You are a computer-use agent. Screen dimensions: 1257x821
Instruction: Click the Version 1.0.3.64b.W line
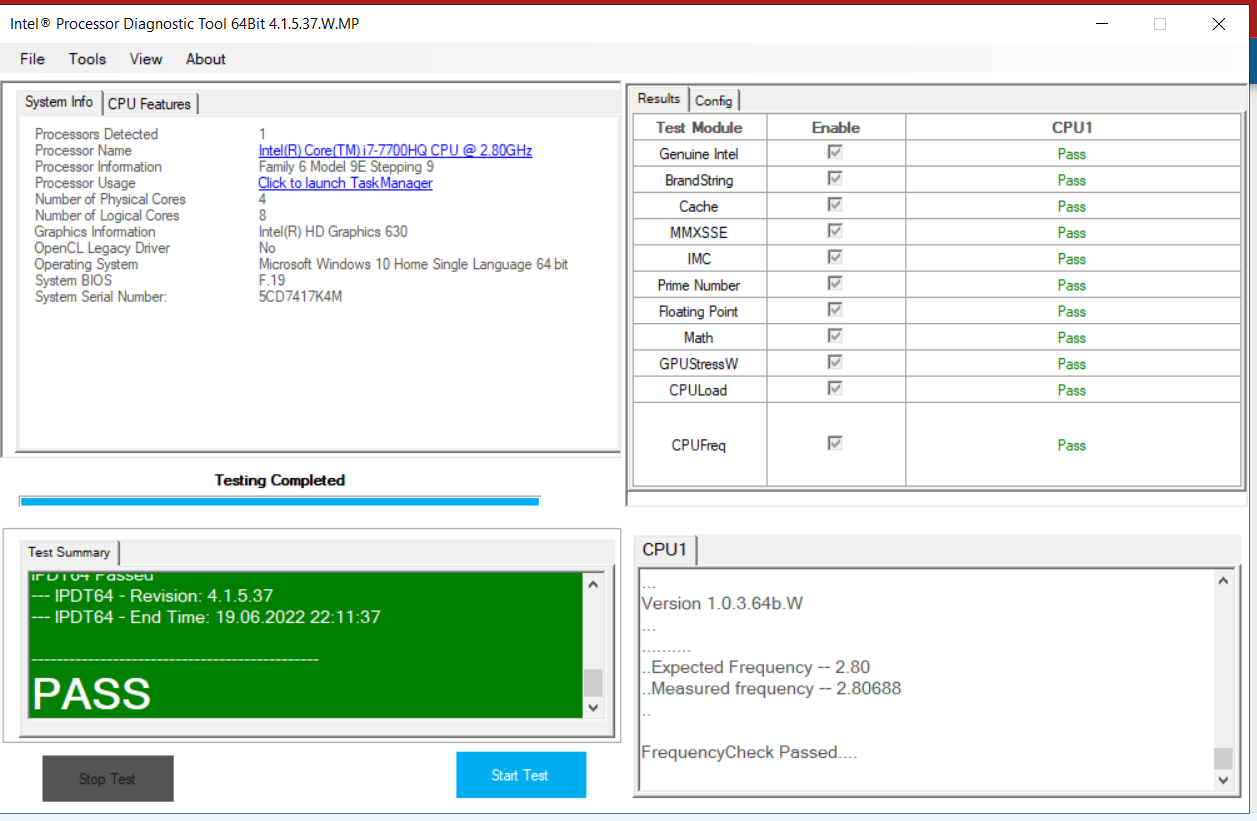pos(722,603)
